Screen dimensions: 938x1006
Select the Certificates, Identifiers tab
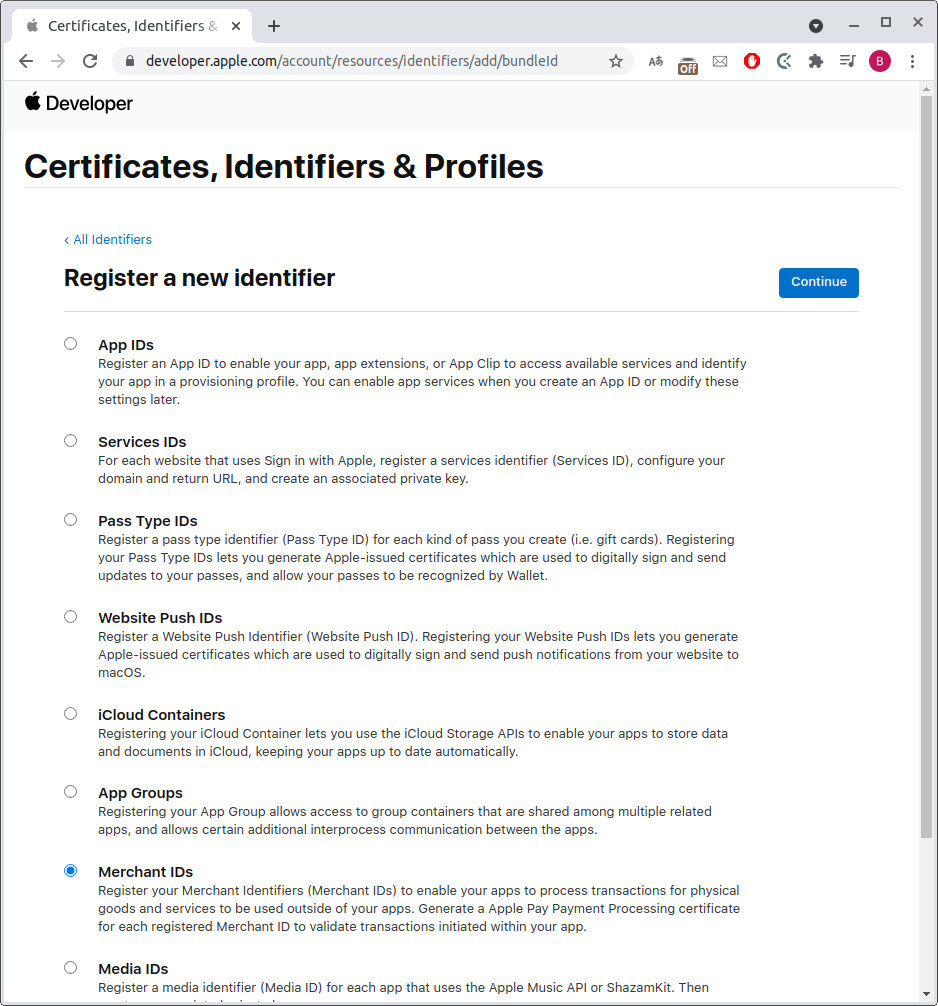(x=130, y=26)
